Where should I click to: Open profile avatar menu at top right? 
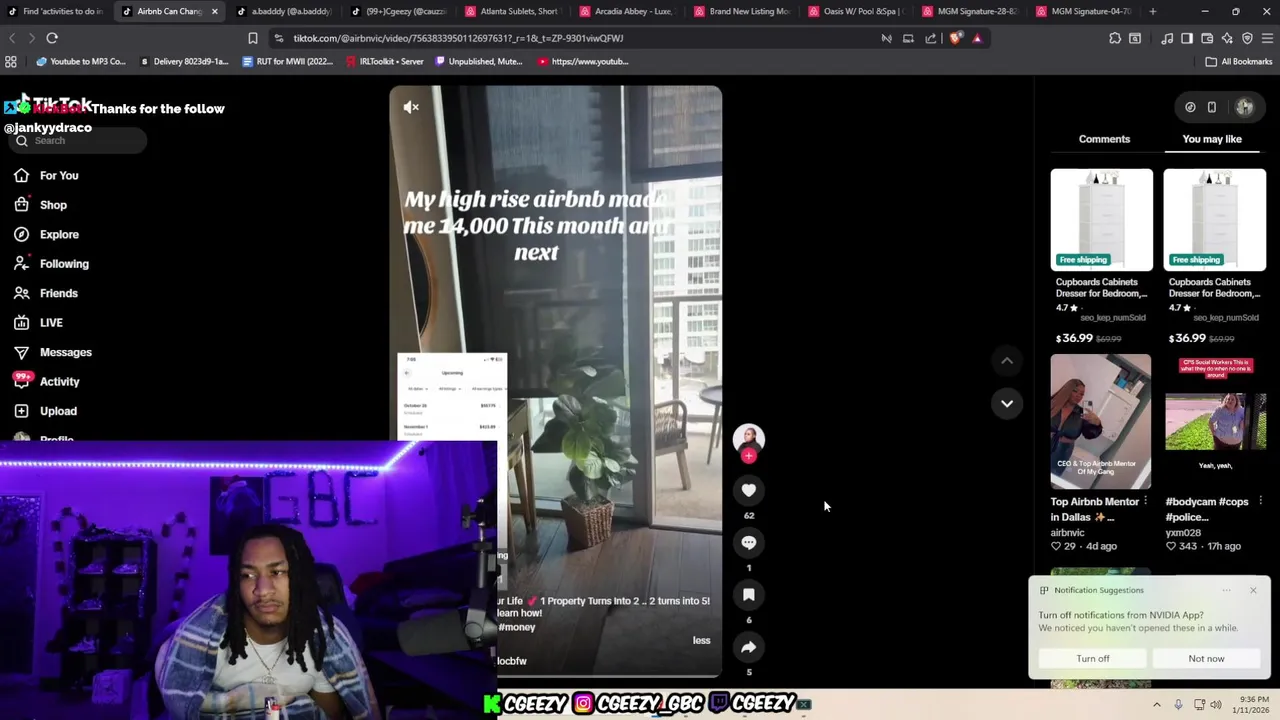coord(1245,107)
